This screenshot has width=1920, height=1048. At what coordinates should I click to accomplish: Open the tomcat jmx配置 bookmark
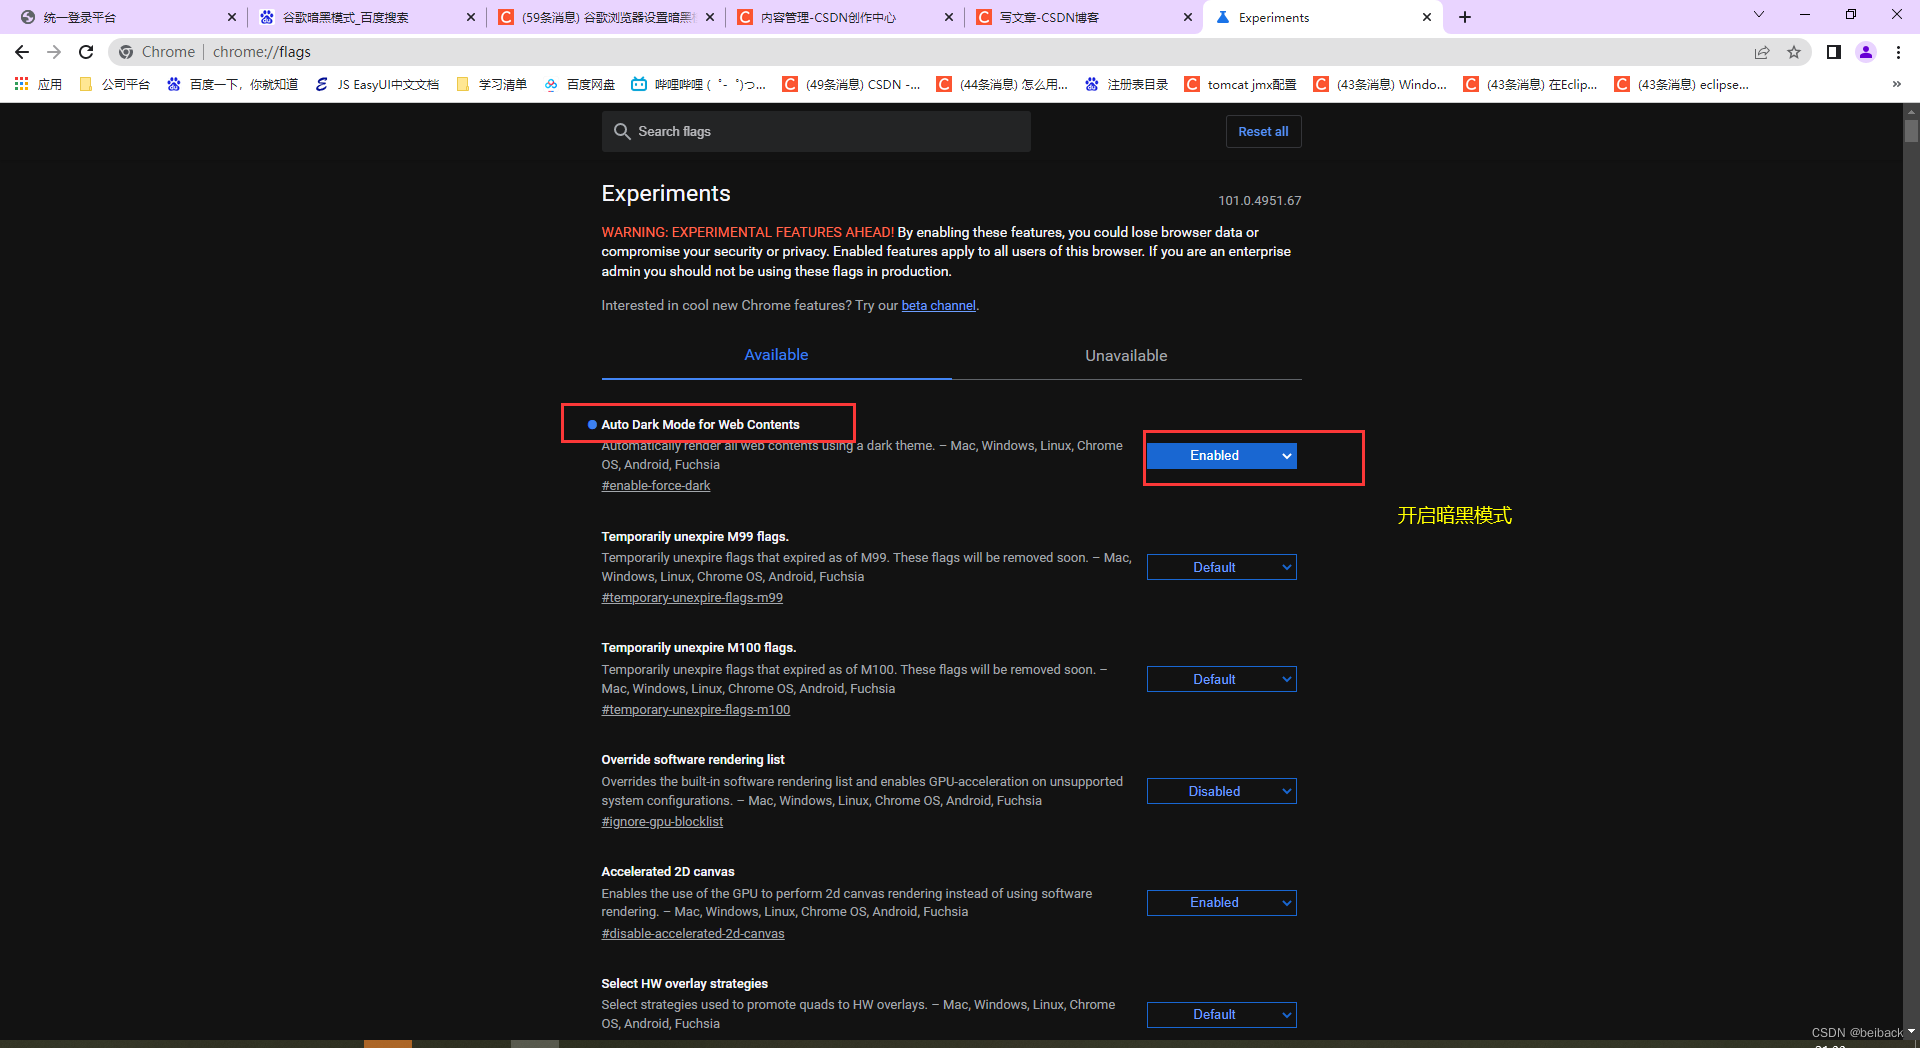tap(1240, 84)
